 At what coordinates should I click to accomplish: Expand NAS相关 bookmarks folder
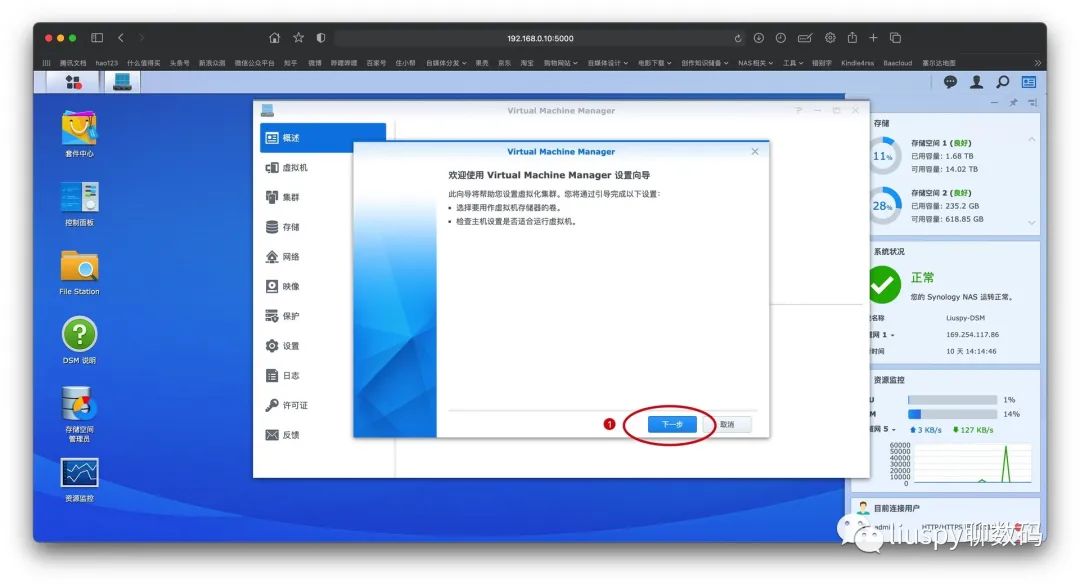point(756,63)
